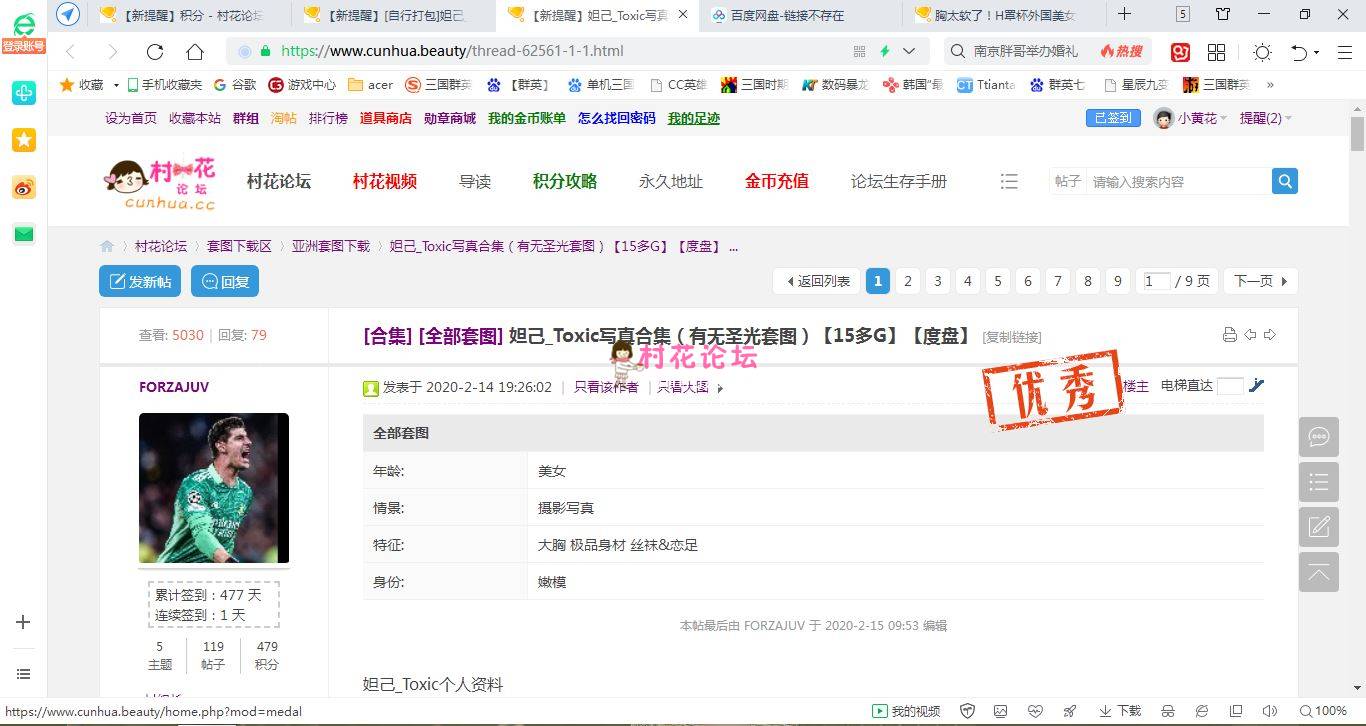
Task: Jump to top with floating arrow button
Action: [x=1318, y=572]
